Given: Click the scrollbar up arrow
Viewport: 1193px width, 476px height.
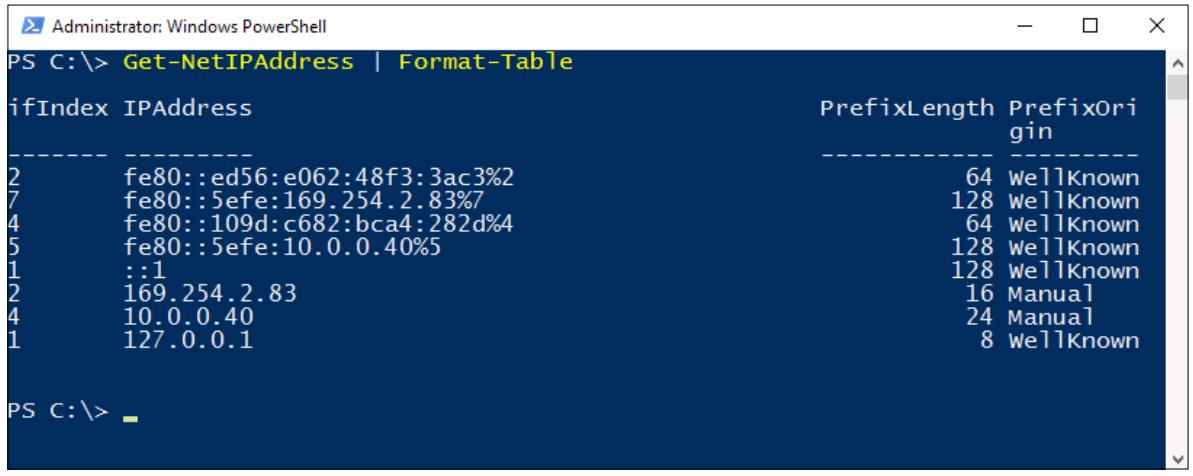Looking at the screenshot, I should click(1178, 62).
